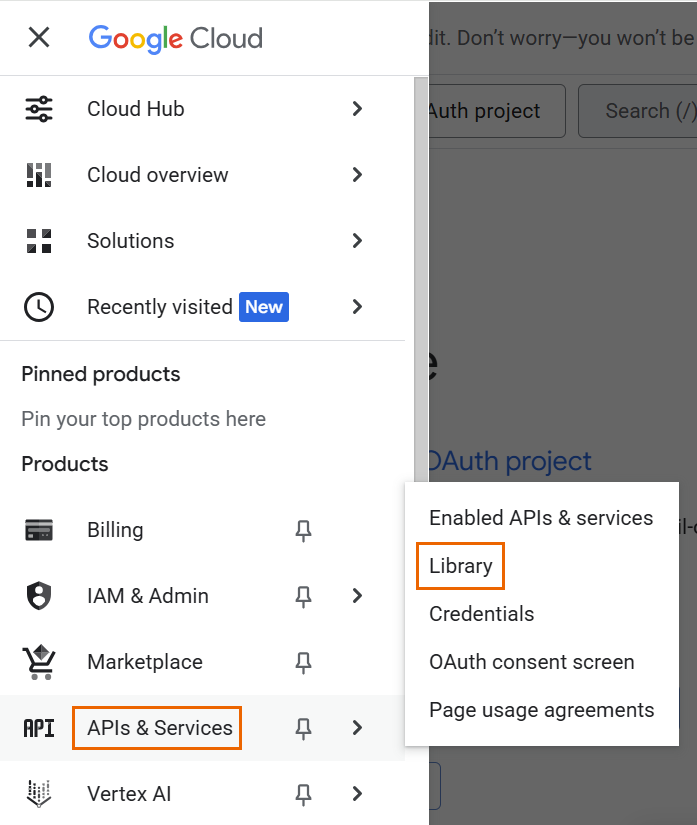Image resolution: width=697 pixels, height=825 pixels.
Task: Pin the Marketplace product
Action: [304, 662]
